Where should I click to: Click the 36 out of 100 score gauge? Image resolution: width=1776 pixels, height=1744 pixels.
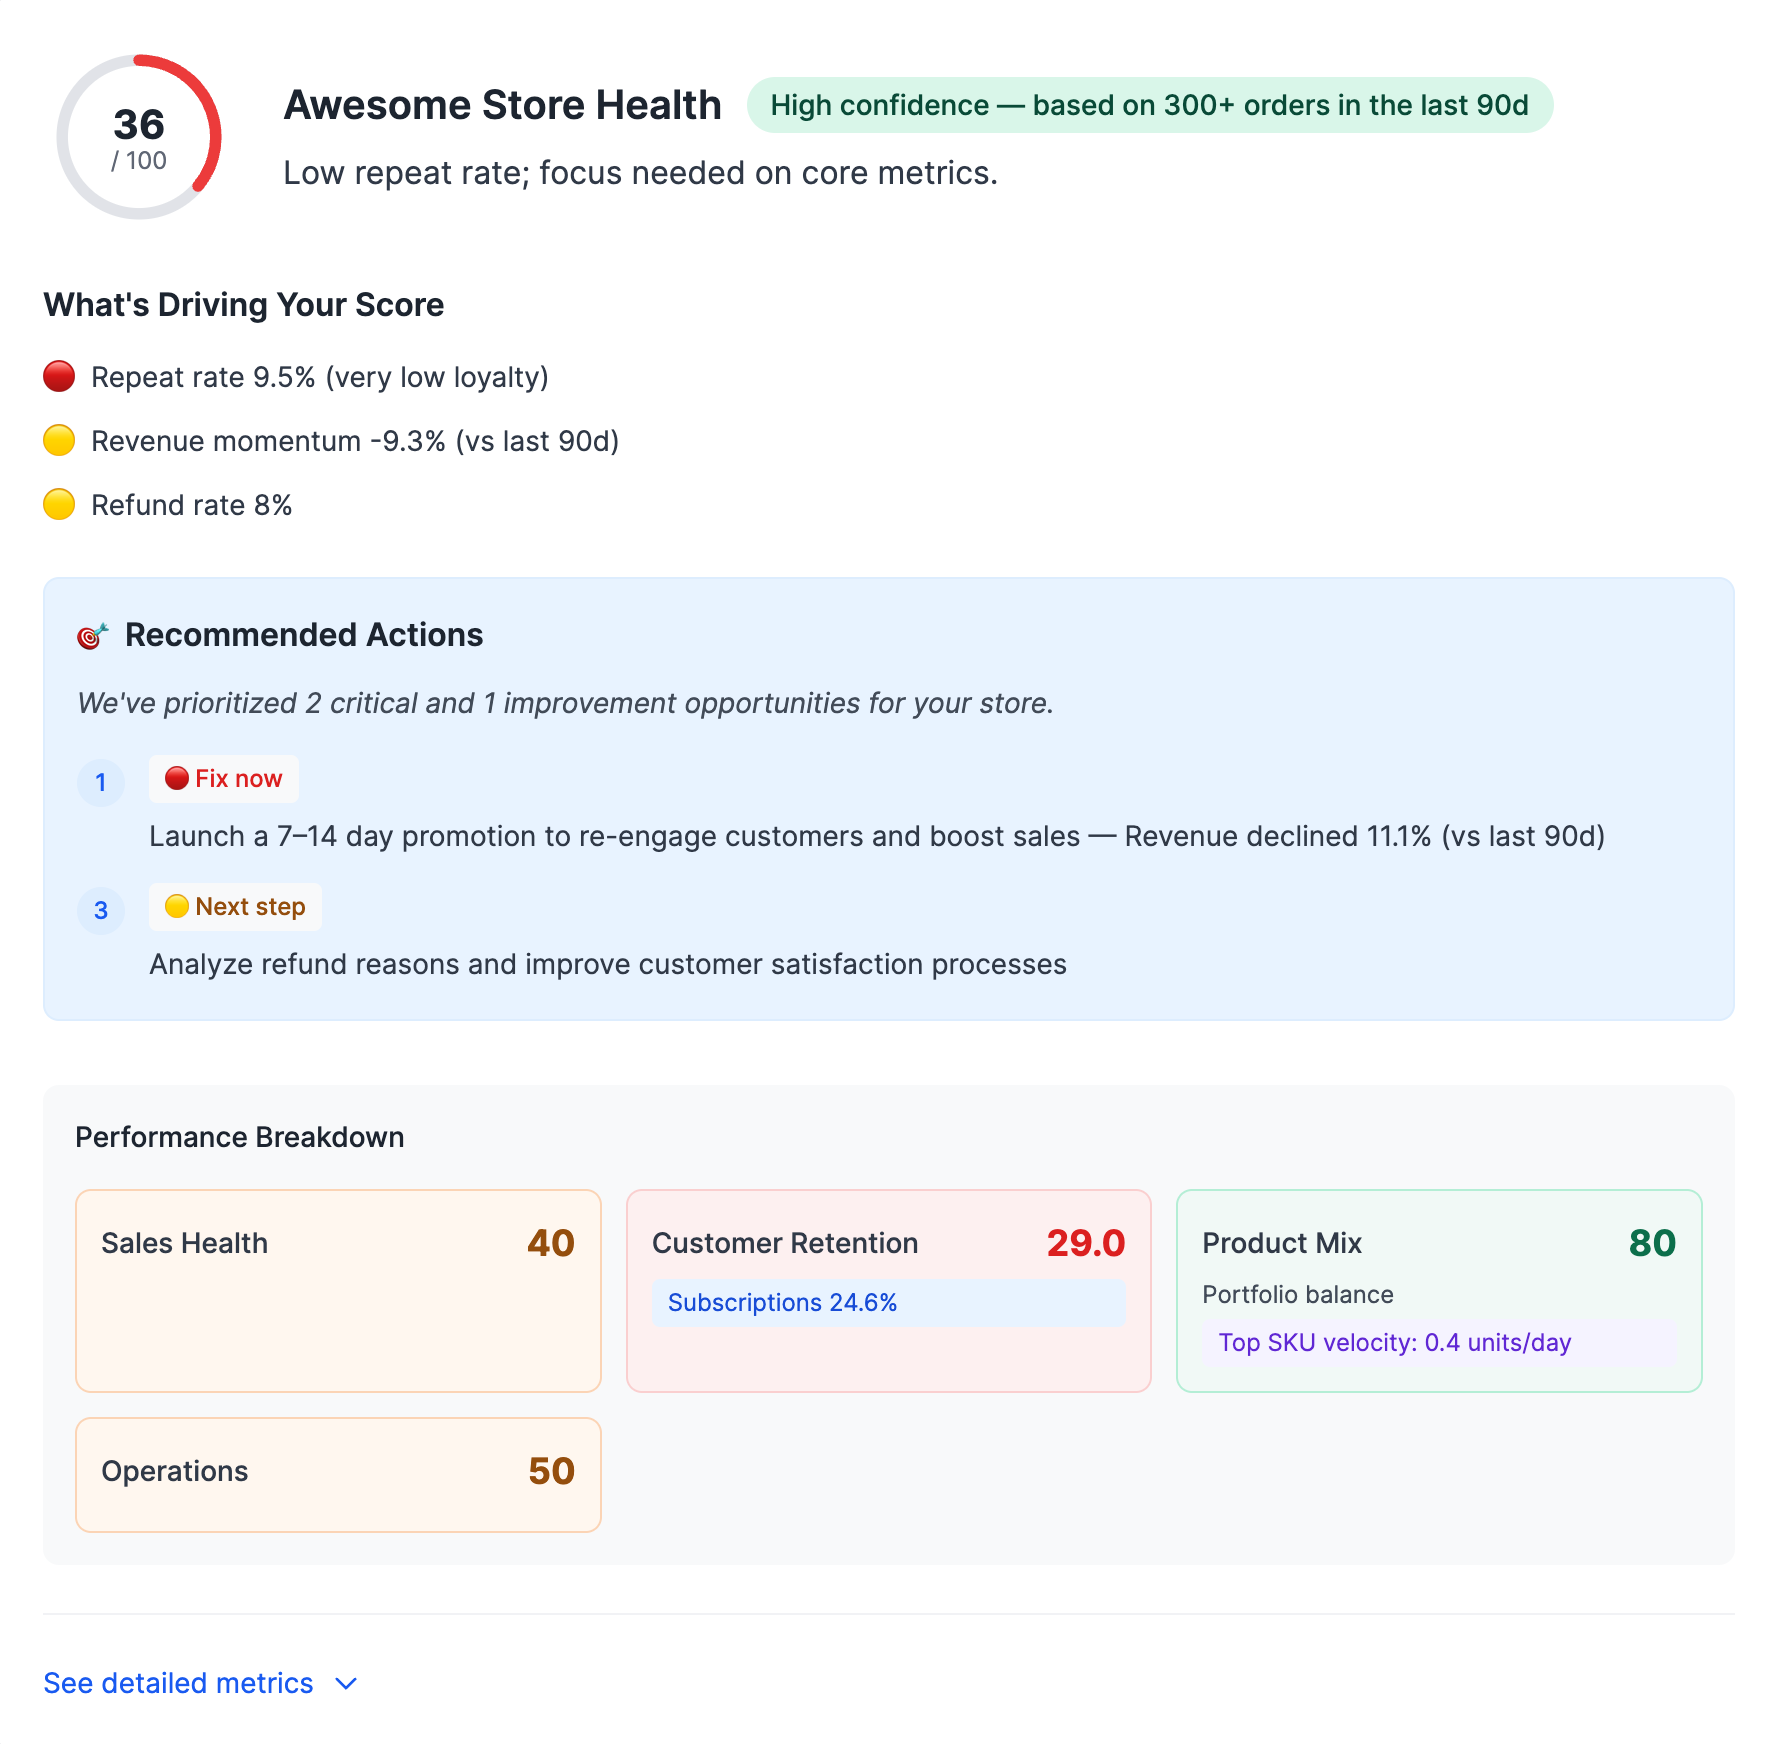pos(139,137)
